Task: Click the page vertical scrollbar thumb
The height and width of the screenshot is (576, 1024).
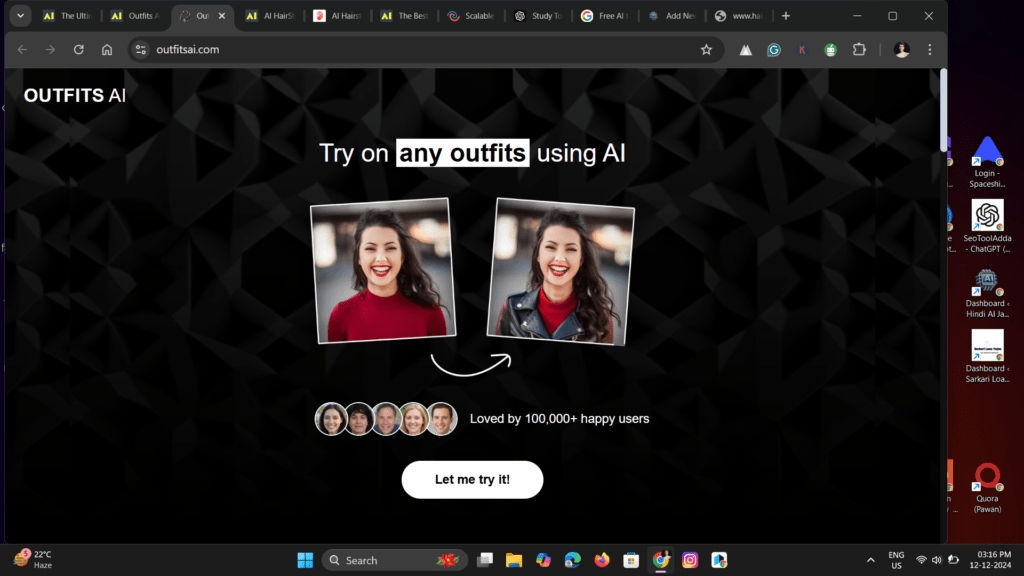Action: [x=943, y=110]
